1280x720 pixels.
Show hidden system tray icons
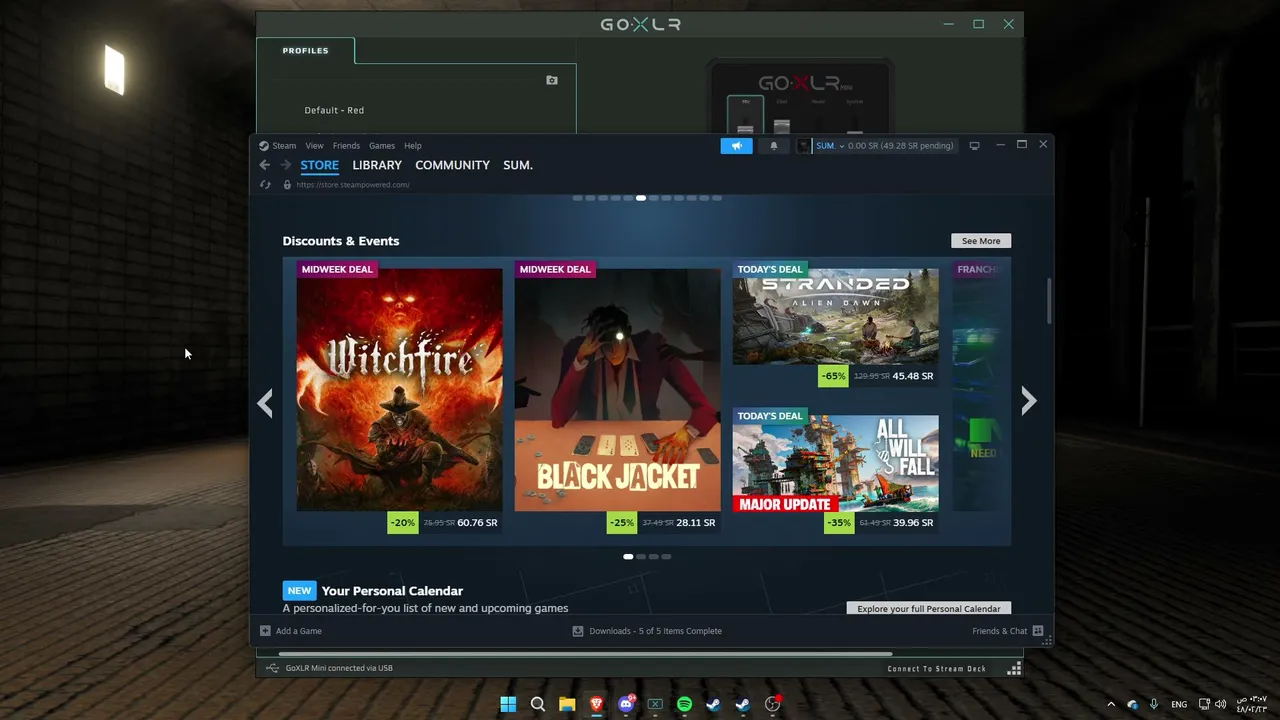pos(1110,704)
